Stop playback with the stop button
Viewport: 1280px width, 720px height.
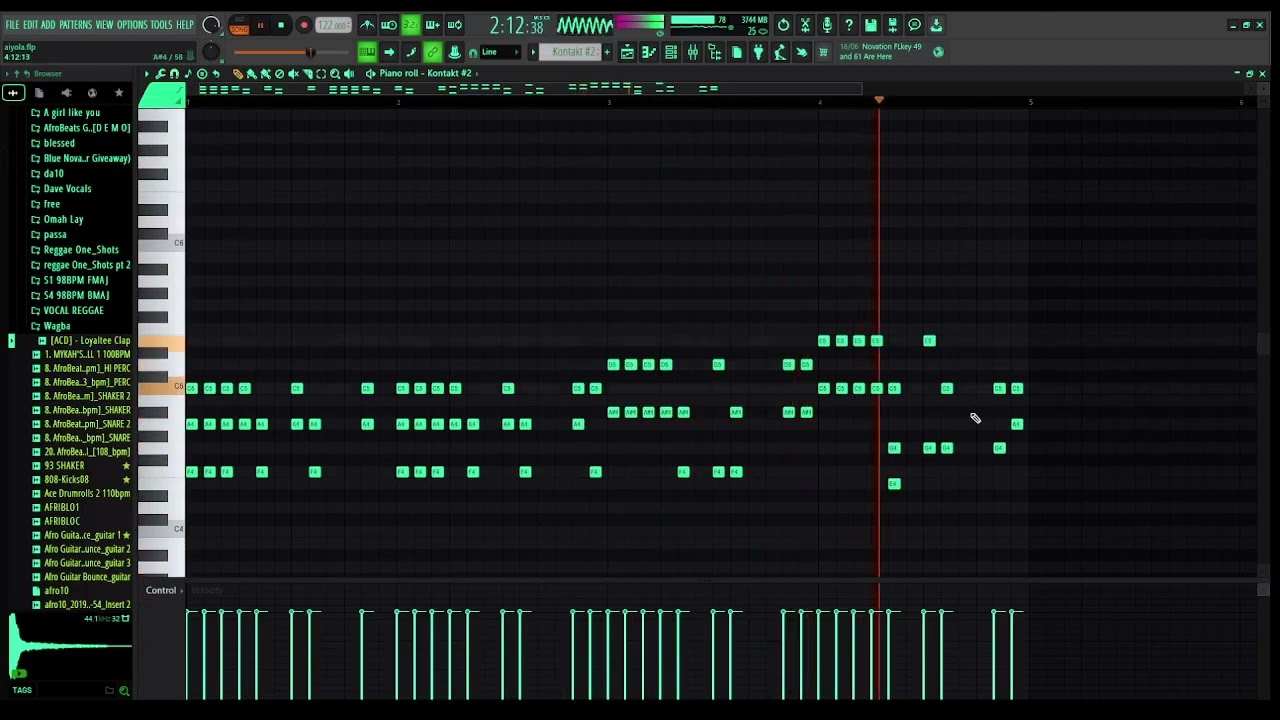click(x=281, y=25)
